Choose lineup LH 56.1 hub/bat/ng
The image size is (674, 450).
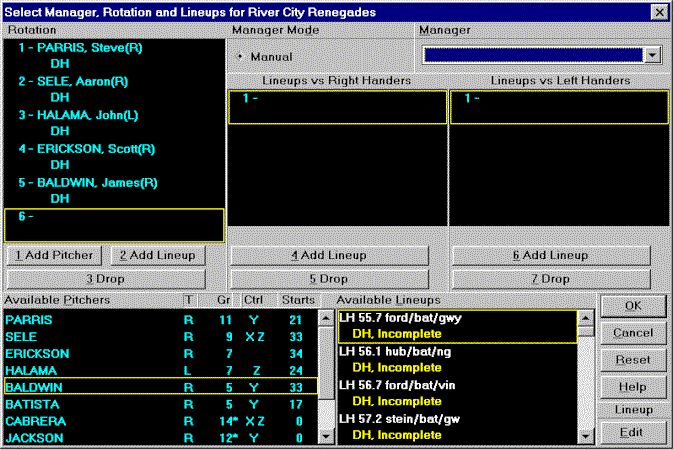click(x=394, y=353)
